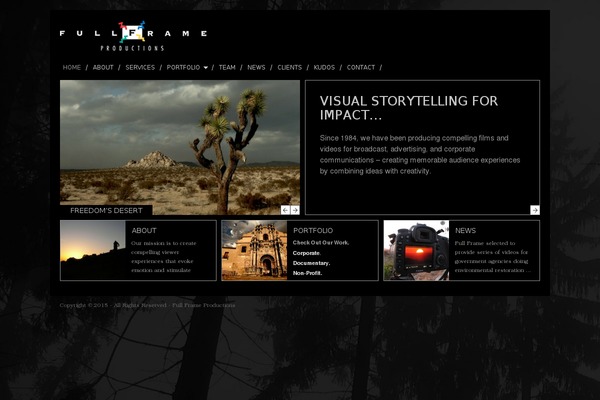The height and width of the screenshot is (400, 600).
Task: Advance the text panel with arrow
Action: click(535, 210)
